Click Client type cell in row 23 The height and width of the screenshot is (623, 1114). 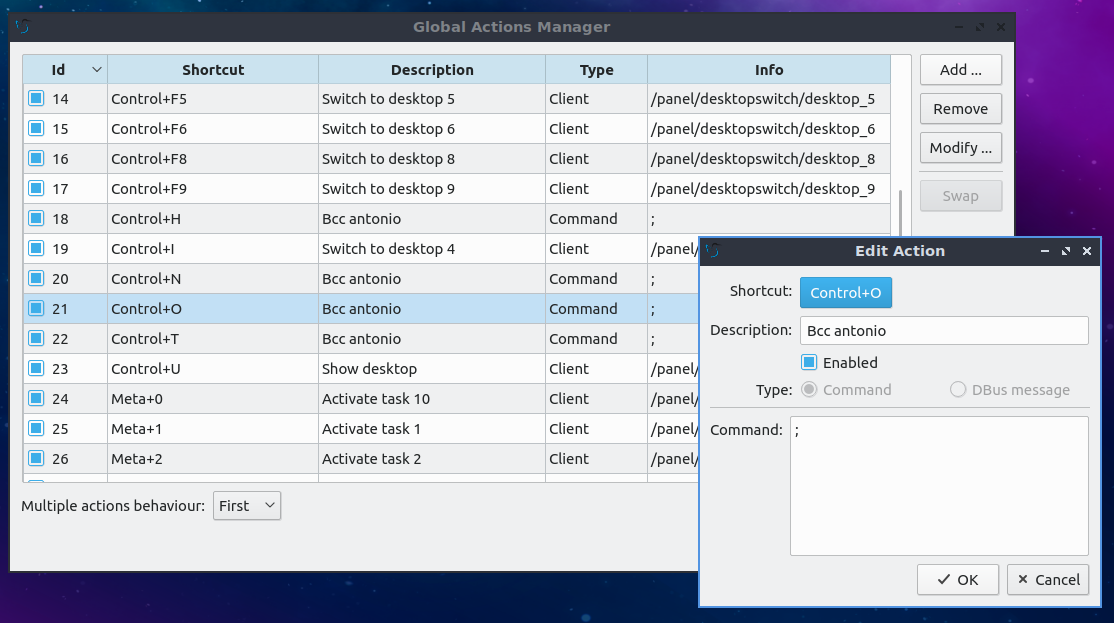[596, 369]
